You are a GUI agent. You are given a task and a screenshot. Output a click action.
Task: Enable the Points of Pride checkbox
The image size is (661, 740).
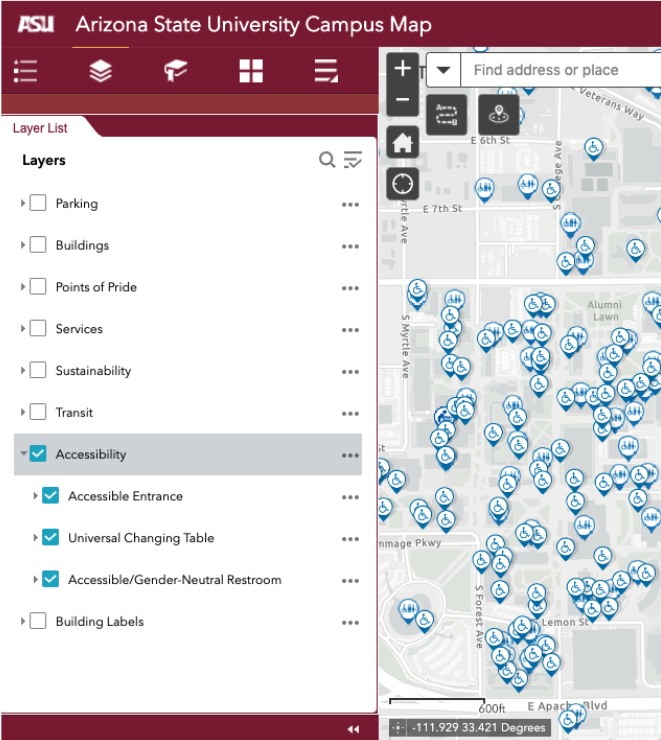(x=38, y=286)
